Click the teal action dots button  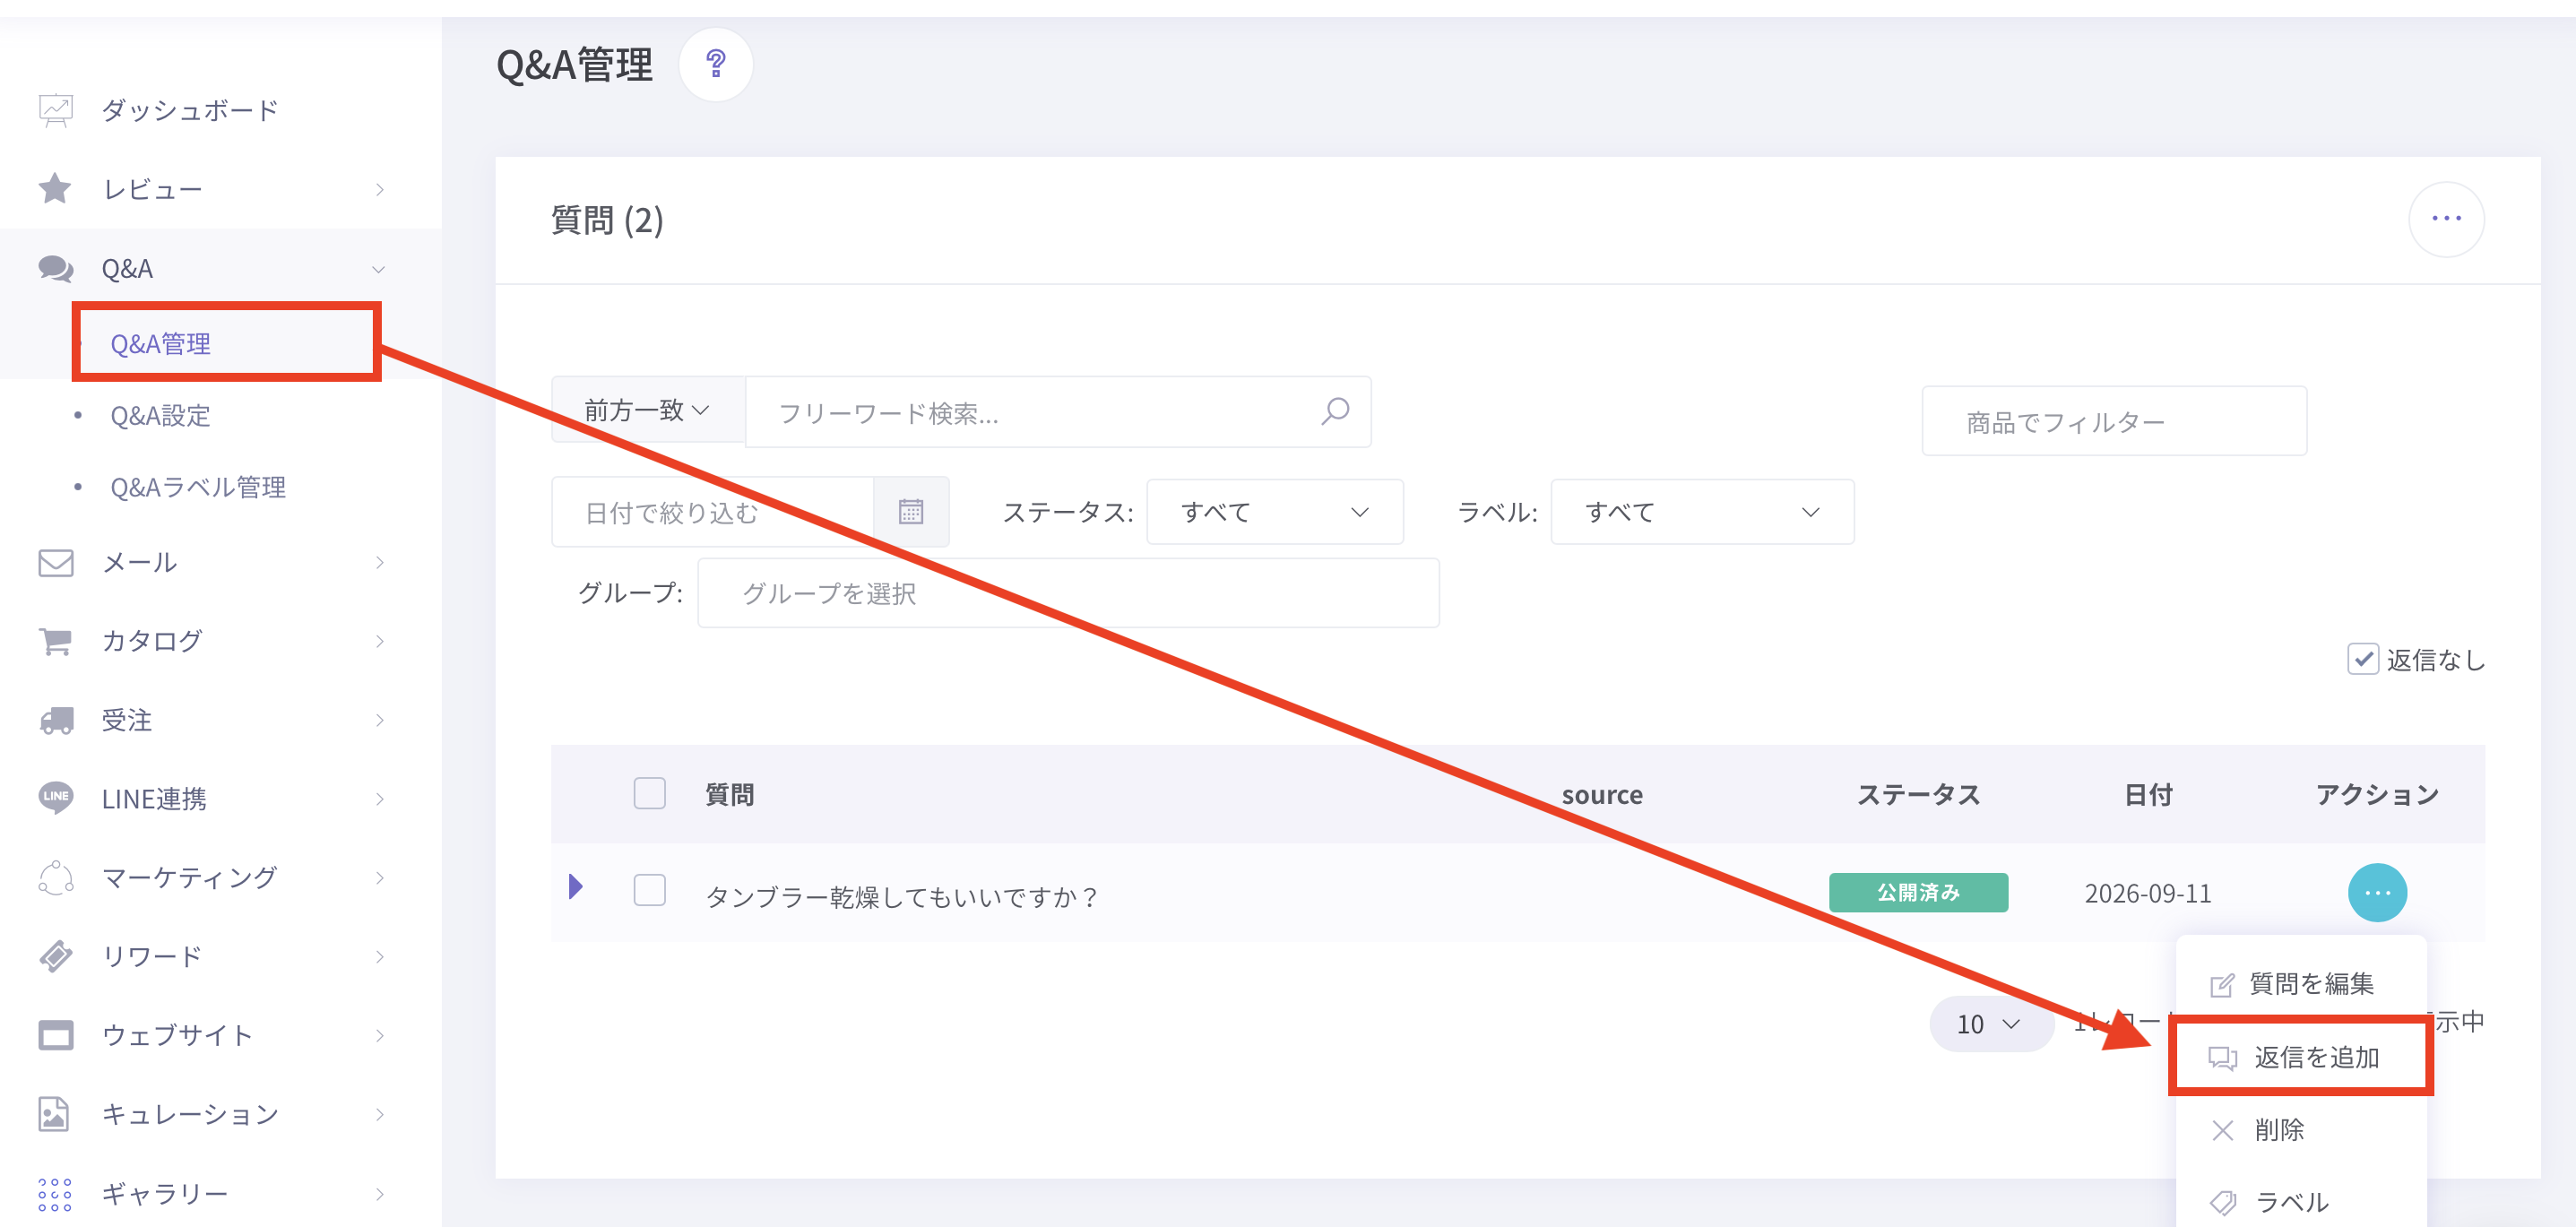click(x=2376, y=892)
